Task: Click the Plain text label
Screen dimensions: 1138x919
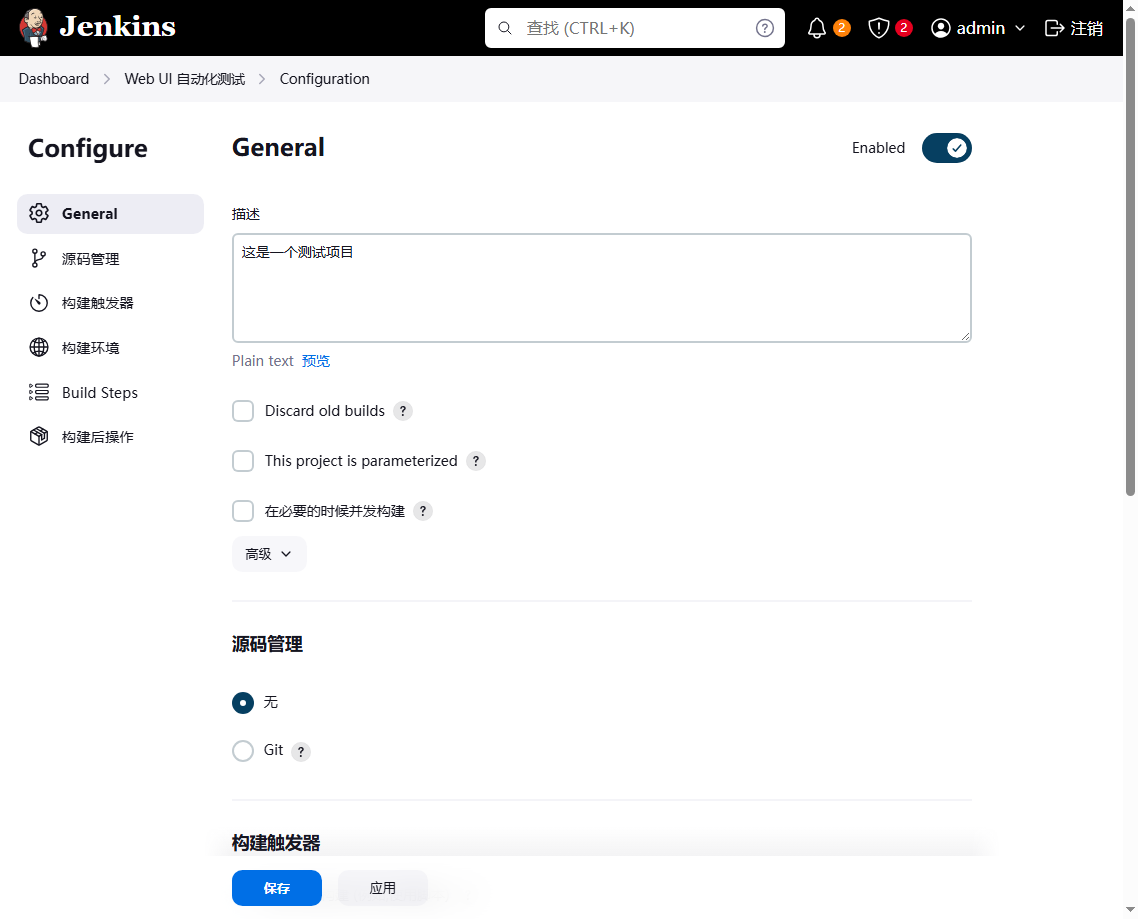Action: pos(263,361)
